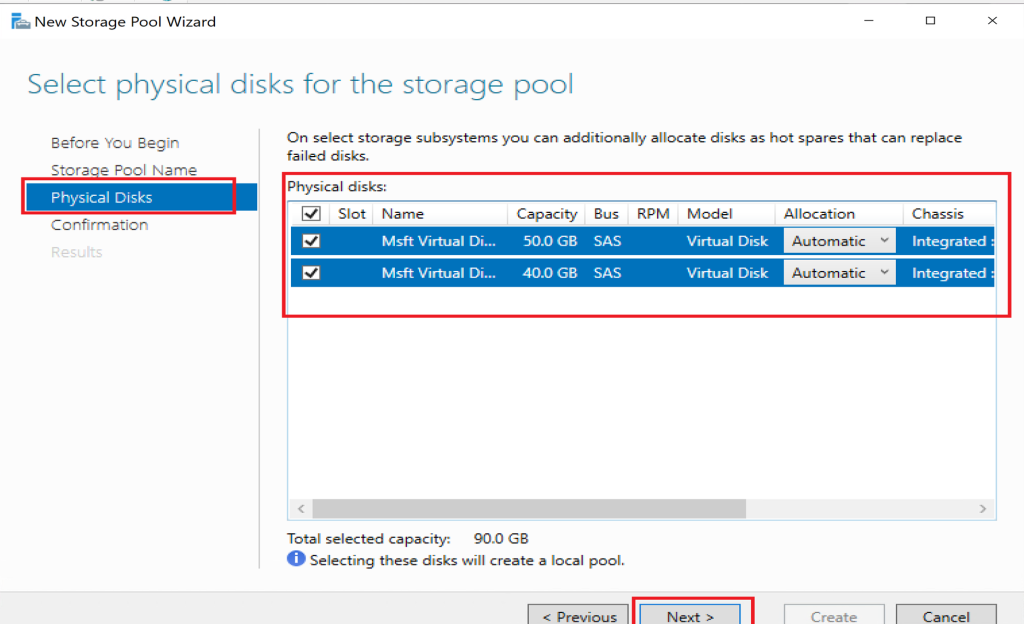Click the Next button
Image resolution: width=1024 pixels, height=624 pixels.
tap(690, 615)
